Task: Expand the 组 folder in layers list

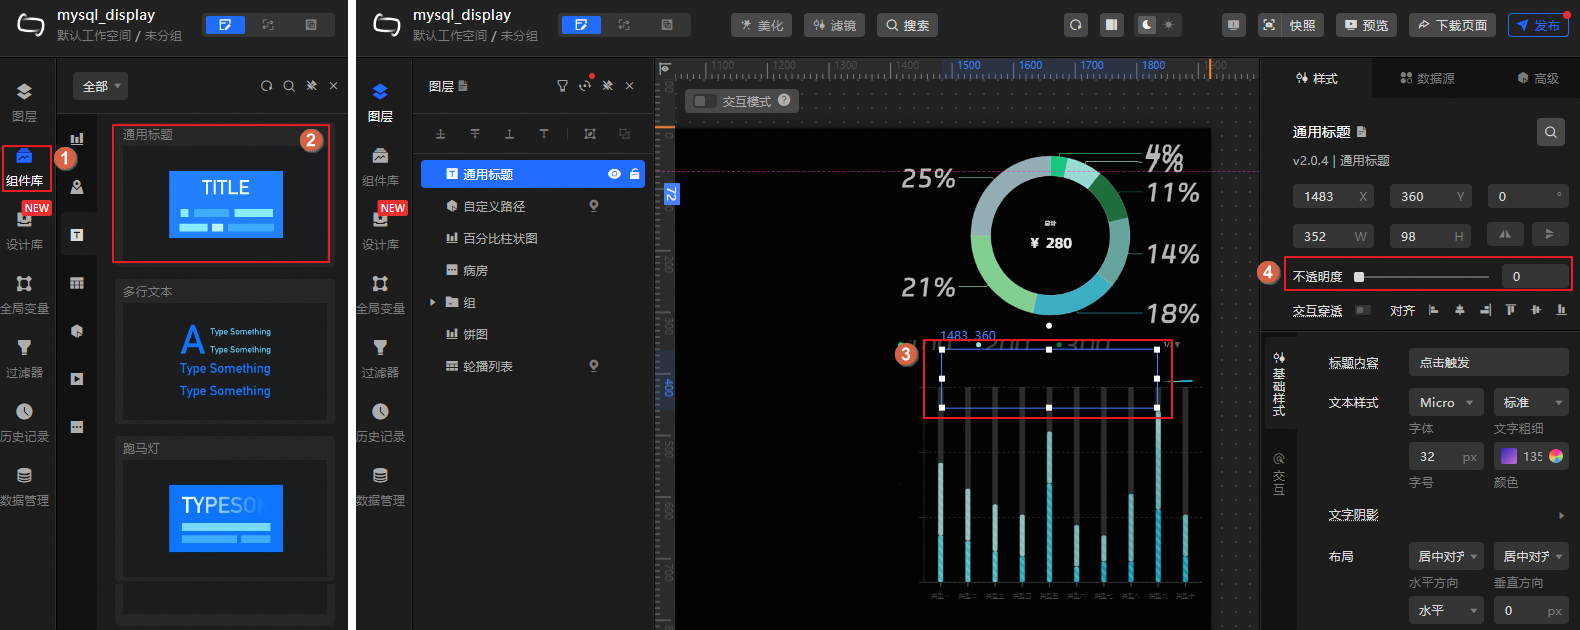Action: click(x=432, y=302)
